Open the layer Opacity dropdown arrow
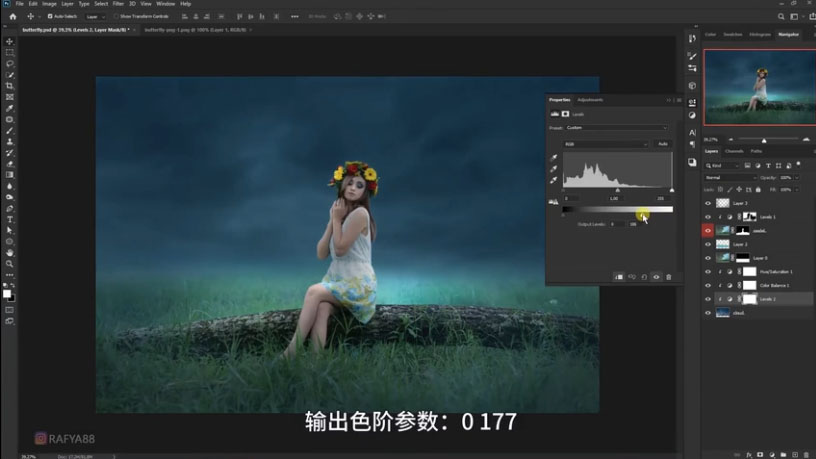816x459 pixels. click(x=797, y=178)
